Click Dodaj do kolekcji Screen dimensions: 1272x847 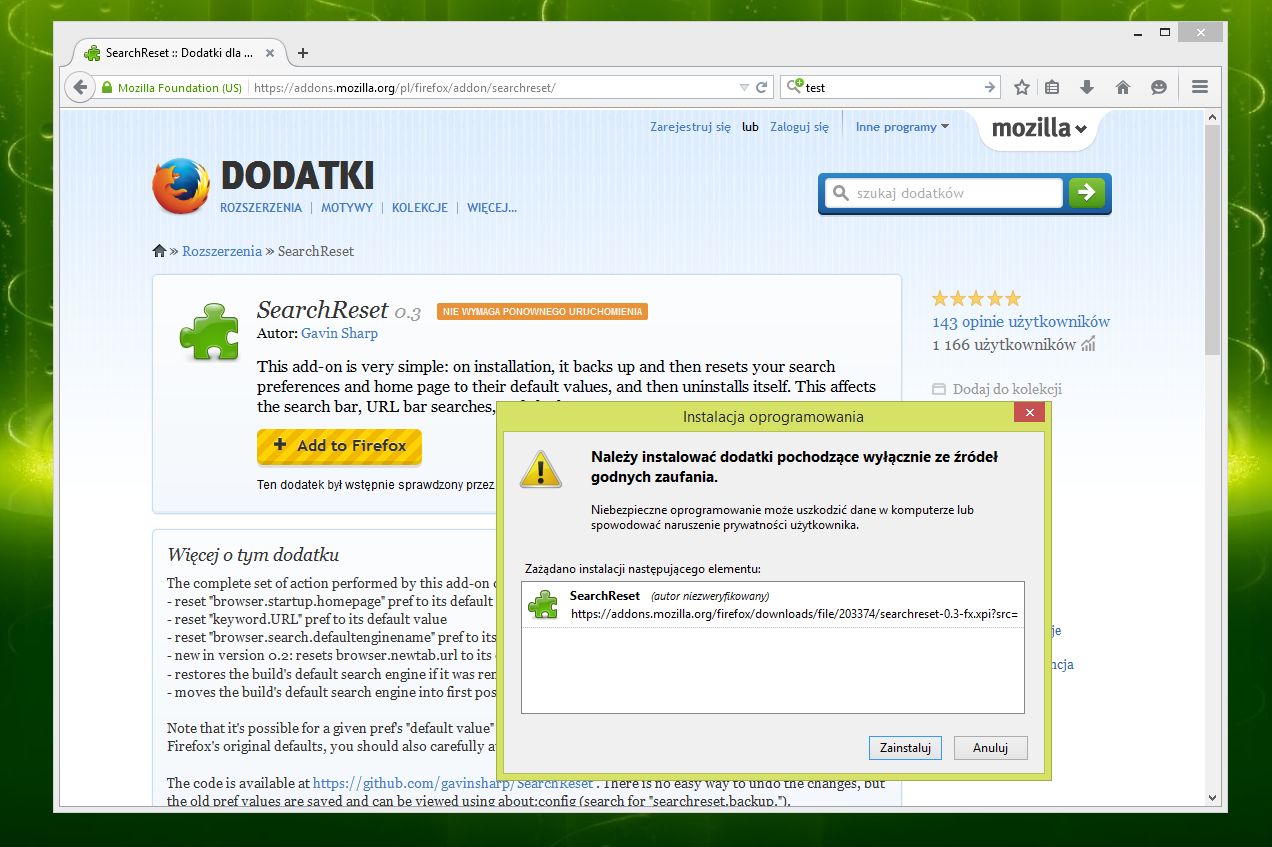[997, 389]
